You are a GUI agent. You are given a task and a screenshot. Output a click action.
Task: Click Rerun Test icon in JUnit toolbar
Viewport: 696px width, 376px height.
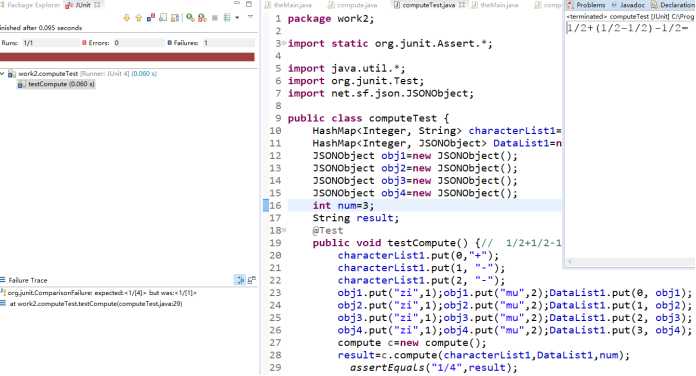[x=190, y=18]
